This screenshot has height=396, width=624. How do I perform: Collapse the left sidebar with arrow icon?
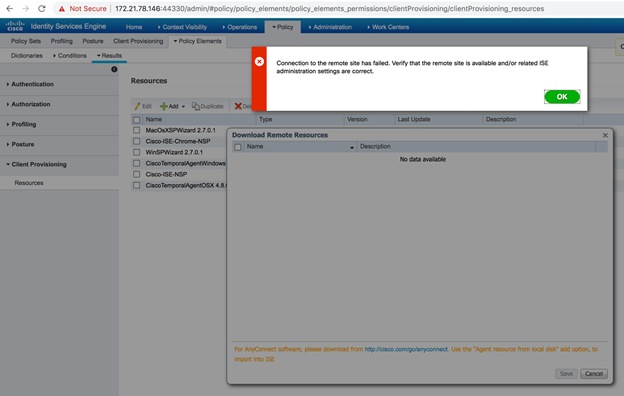tap(114, 69)
